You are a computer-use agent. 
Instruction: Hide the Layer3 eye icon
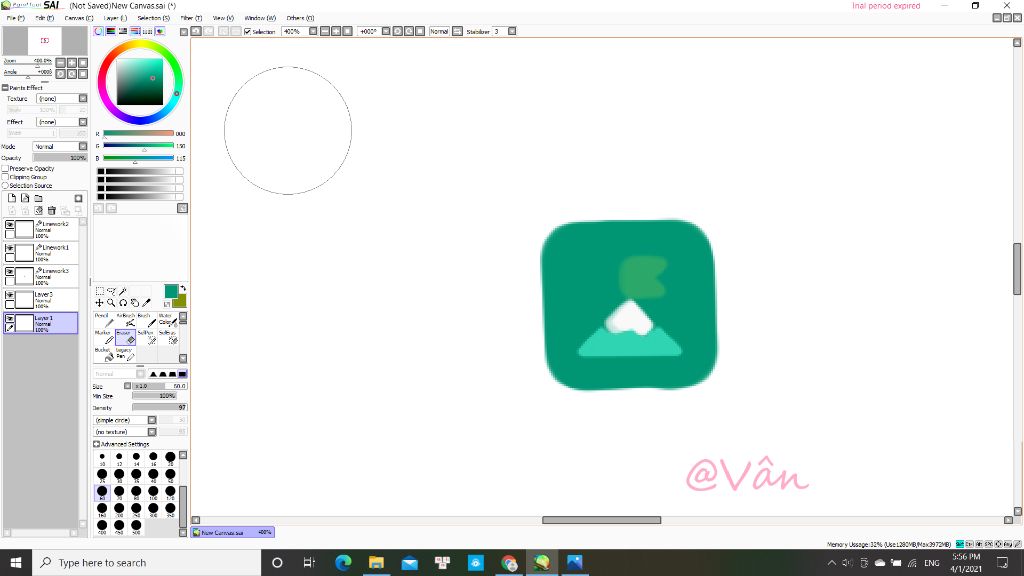point(10,295)
